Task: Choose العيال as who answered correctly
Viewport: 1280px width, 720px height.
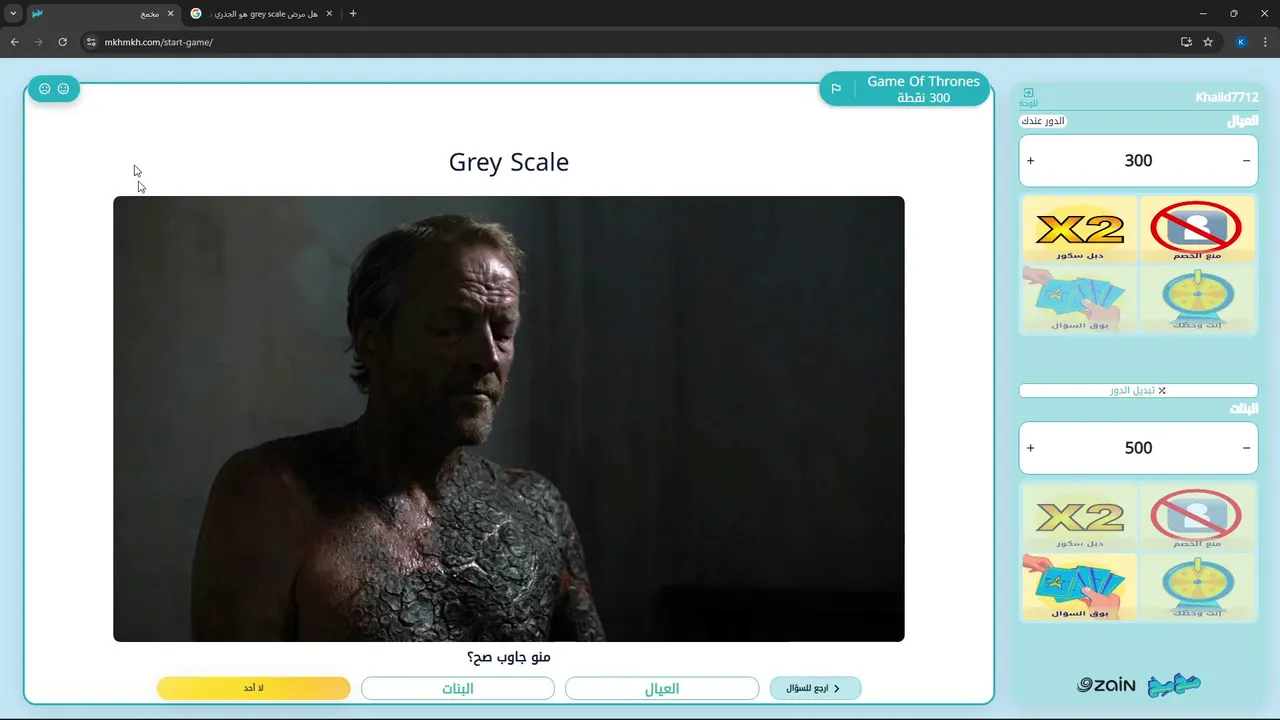Action: pos(662,688)
